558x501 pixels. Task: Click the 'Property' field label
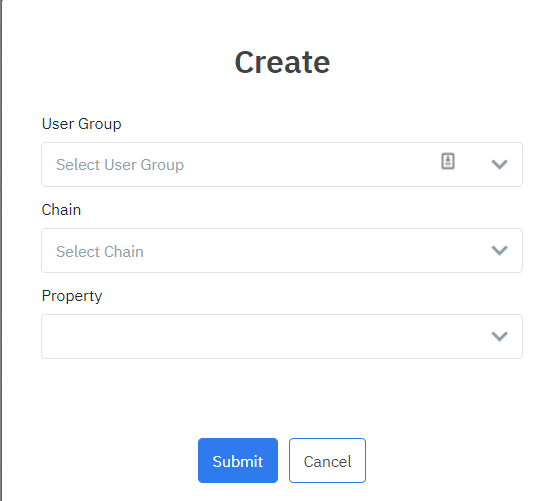point(72,296)
